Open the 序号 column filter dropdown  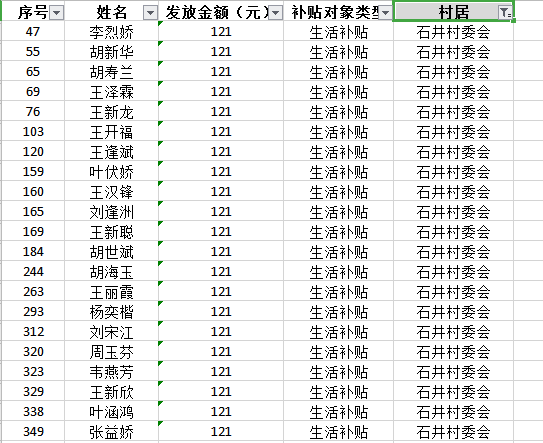tap(56, 13)
